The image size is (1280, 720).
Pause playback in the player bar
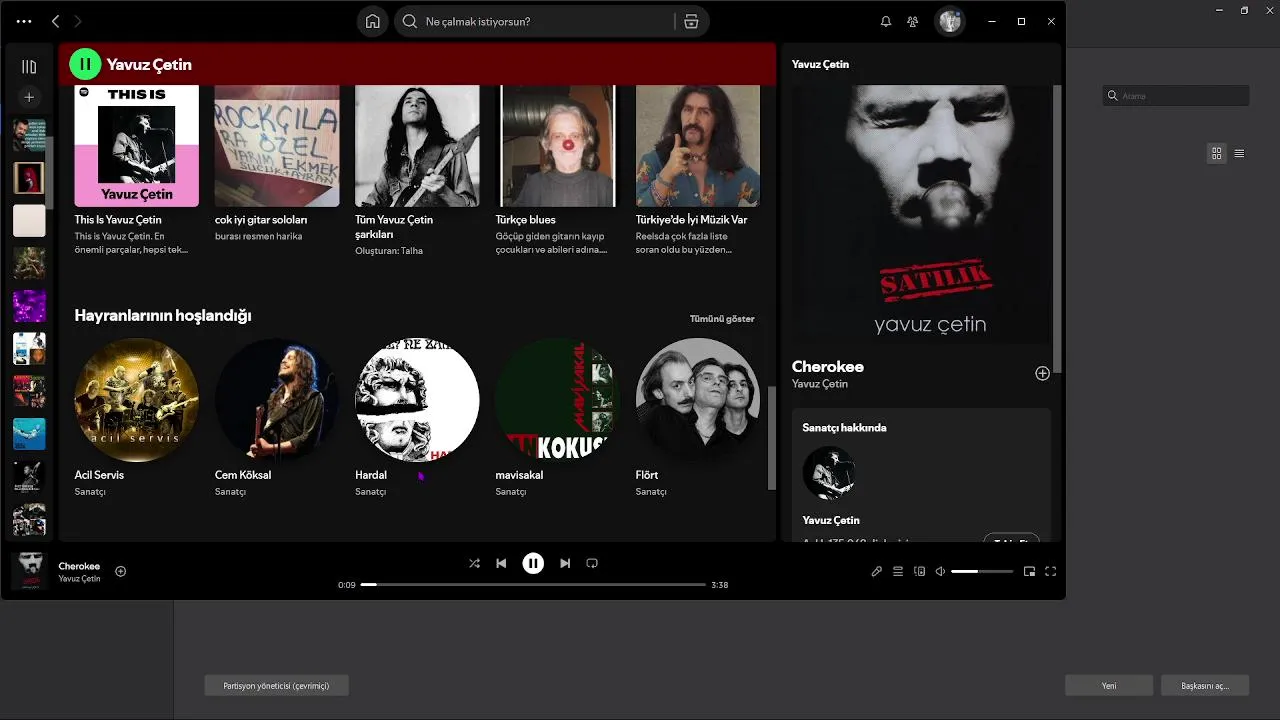533,563
